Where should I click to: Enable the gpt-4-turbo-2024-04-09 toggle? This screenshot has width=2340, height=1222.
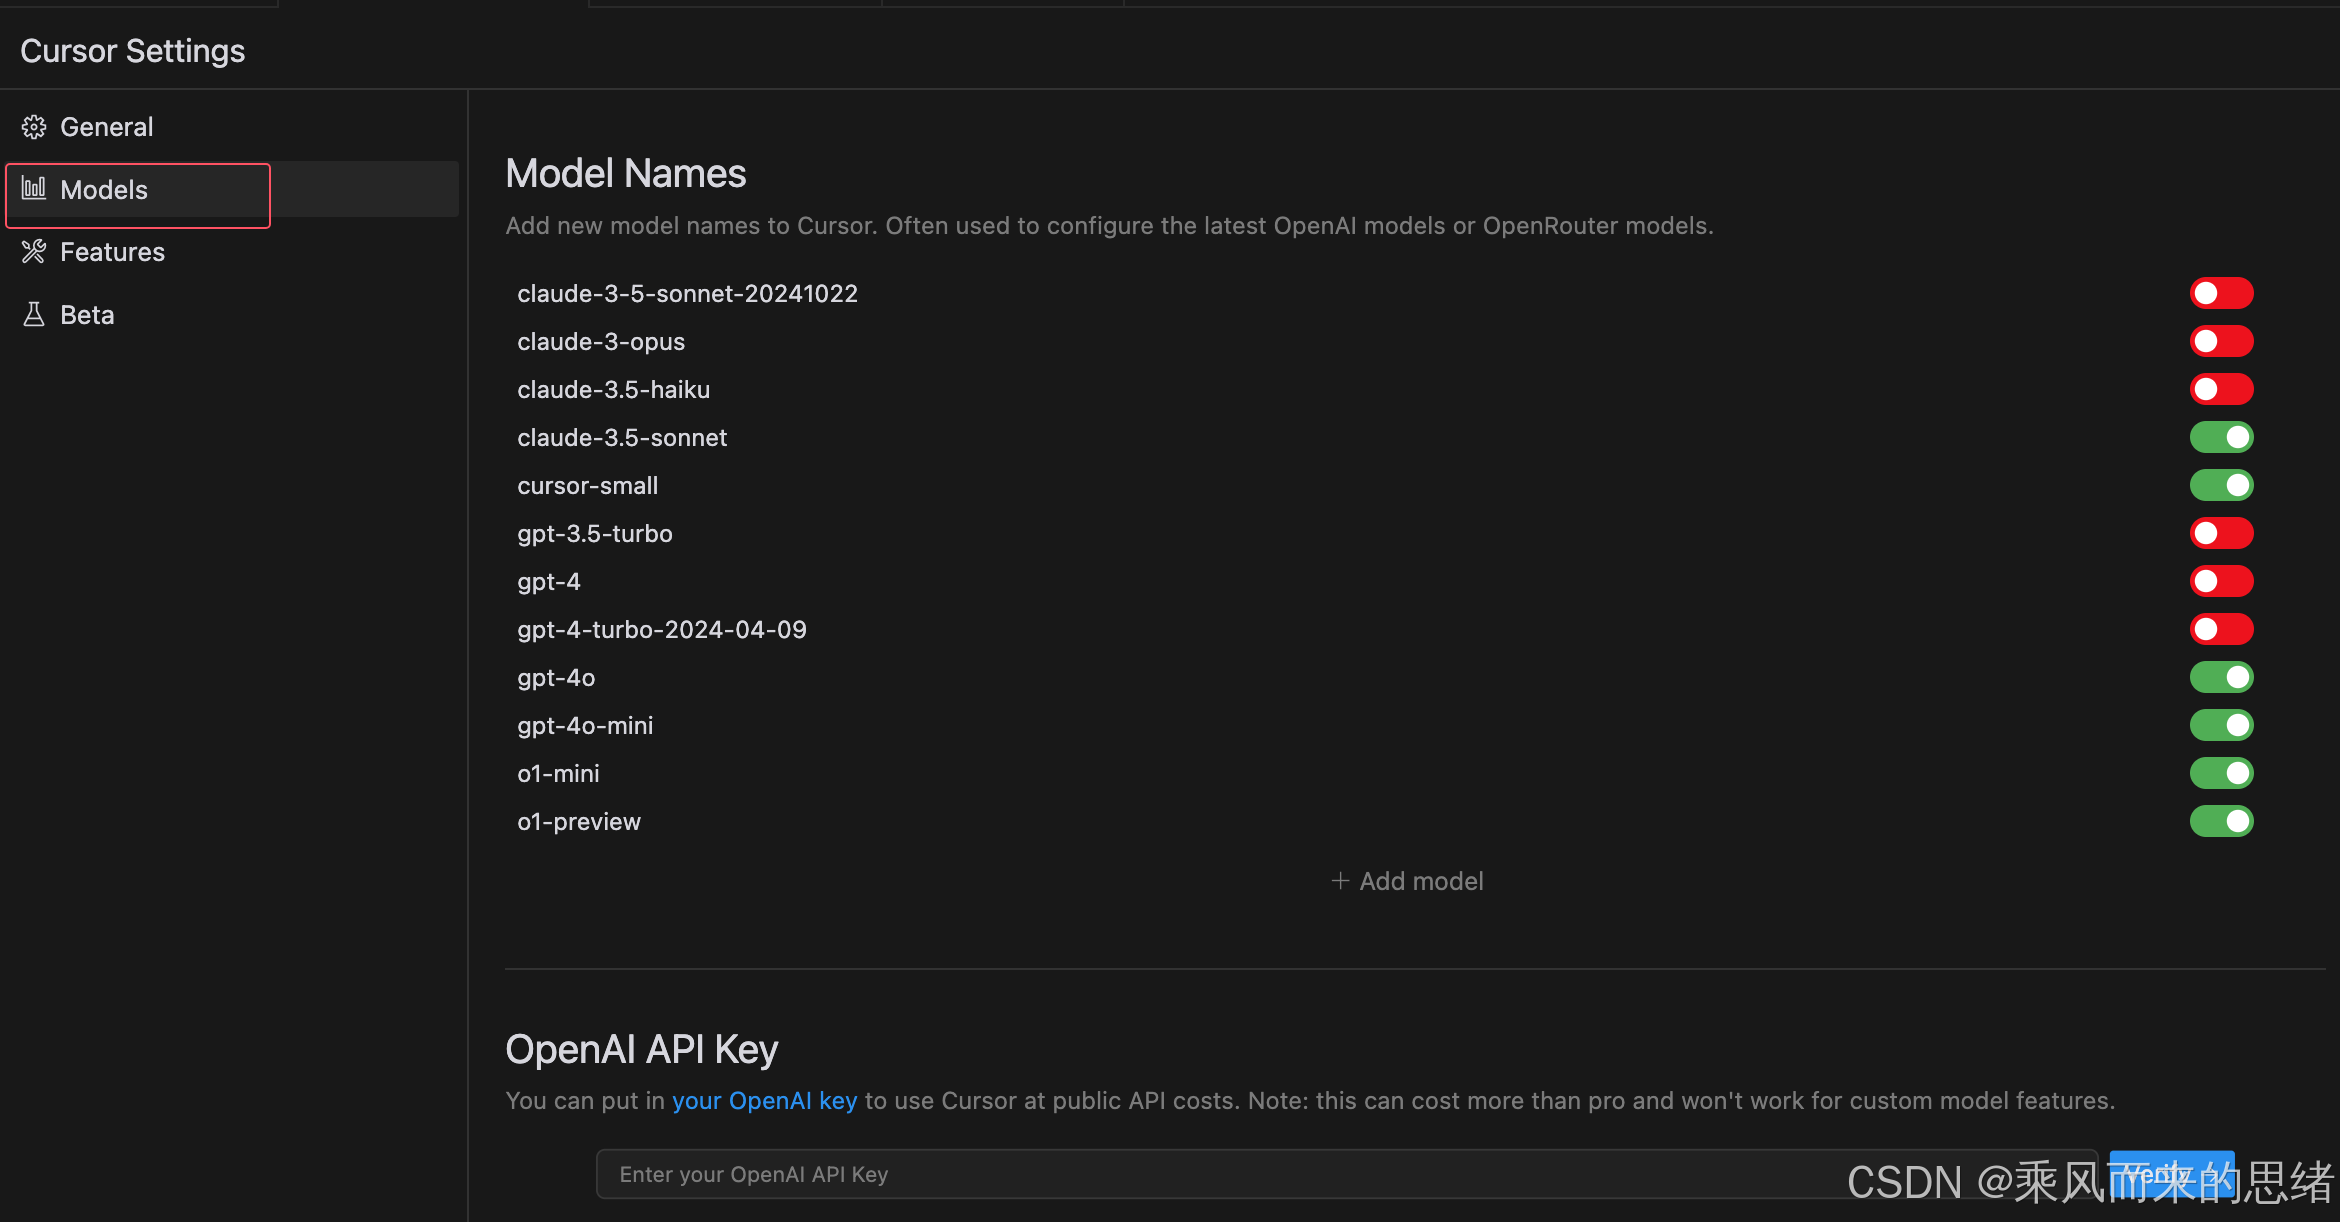tap(2221, 629)
